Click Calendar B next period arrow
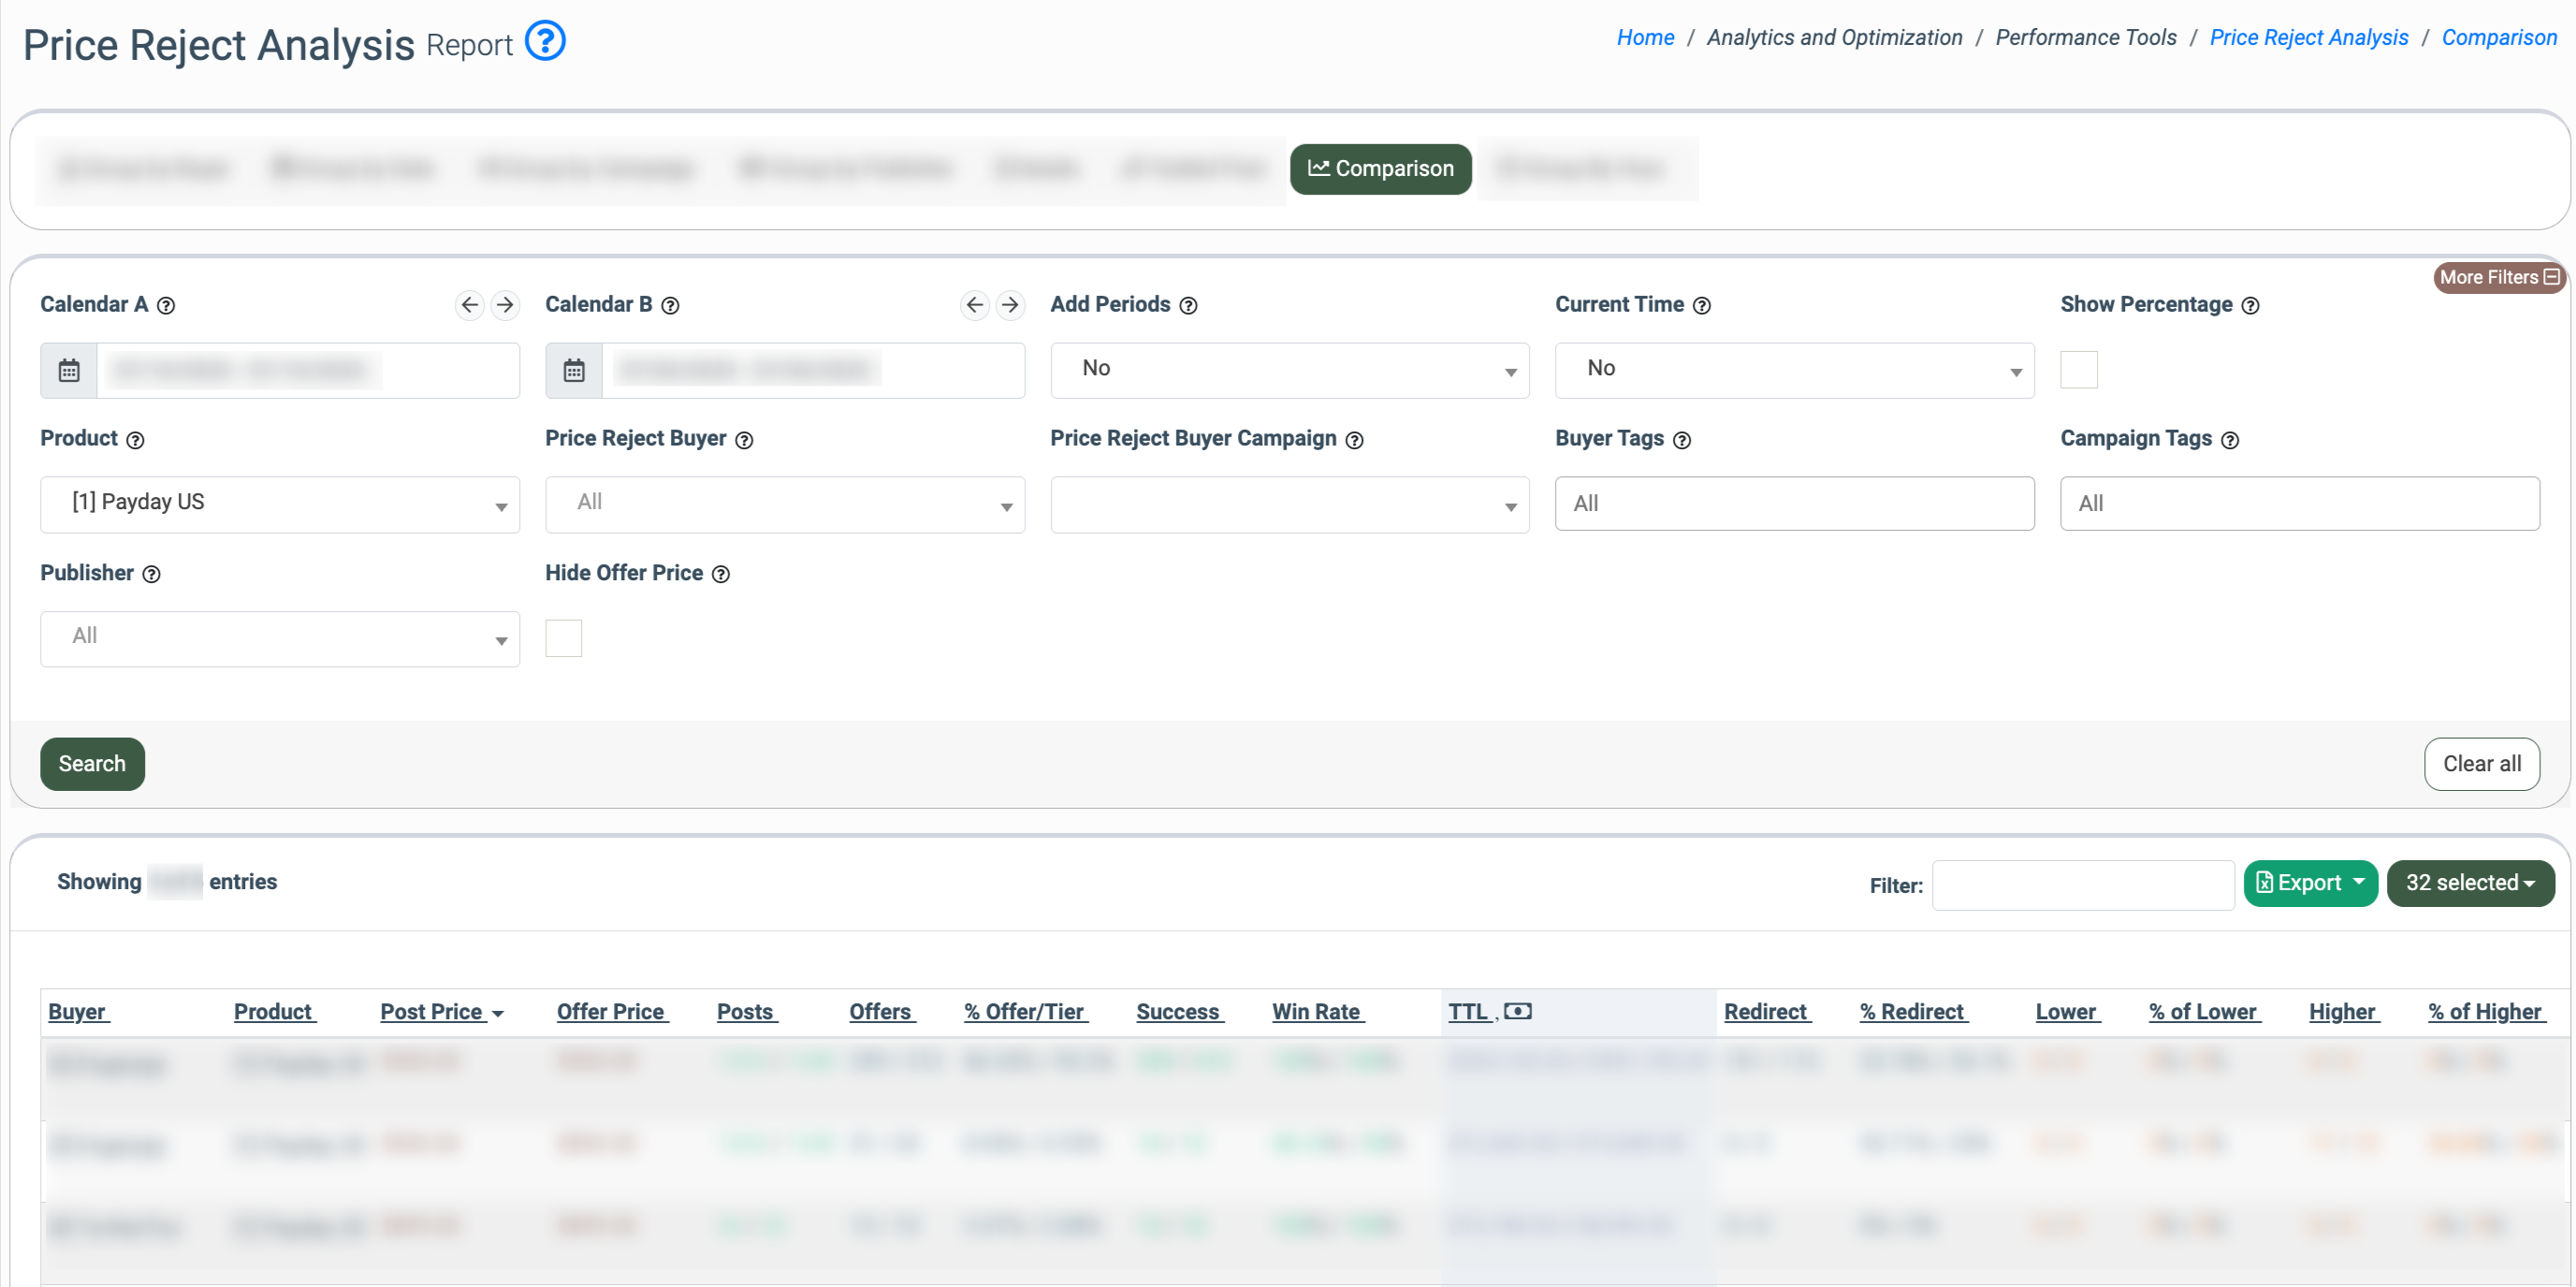This screenshot has width=2576, height=1287. click(1011, 304)
